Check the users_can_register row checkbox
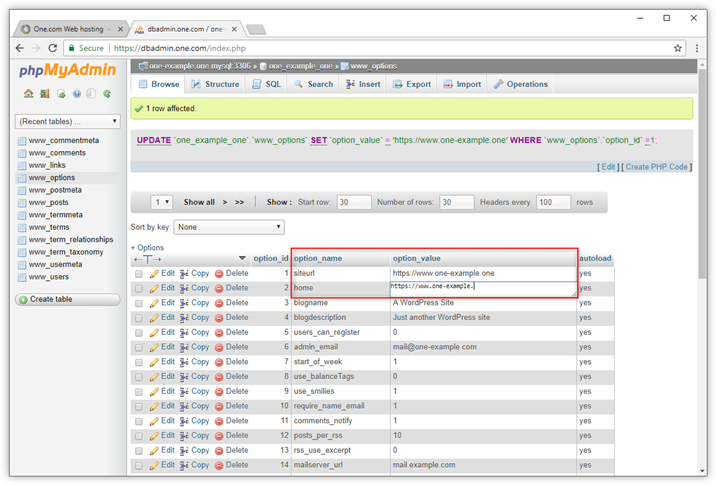This screenshot has width=716, height=485. 139,333
